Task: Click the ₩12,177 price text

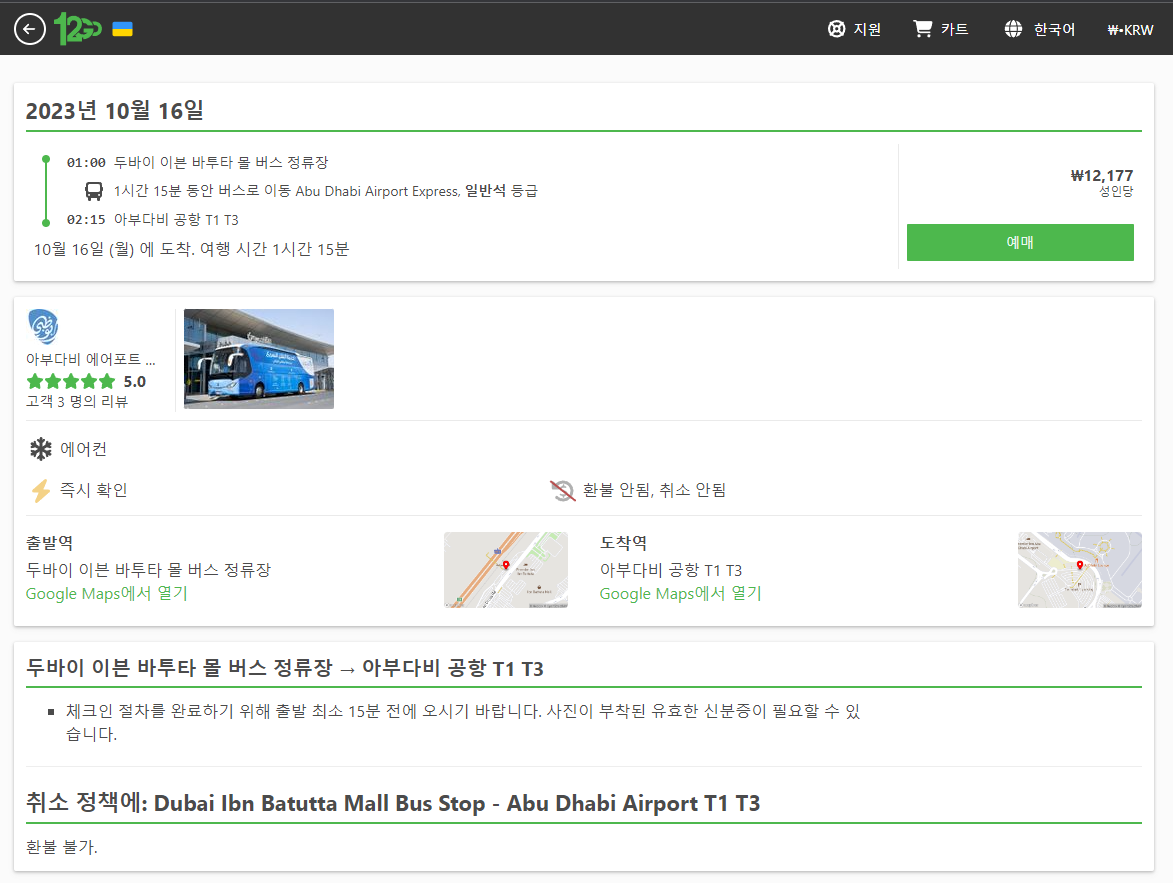Action: (x=1102, y=176)
